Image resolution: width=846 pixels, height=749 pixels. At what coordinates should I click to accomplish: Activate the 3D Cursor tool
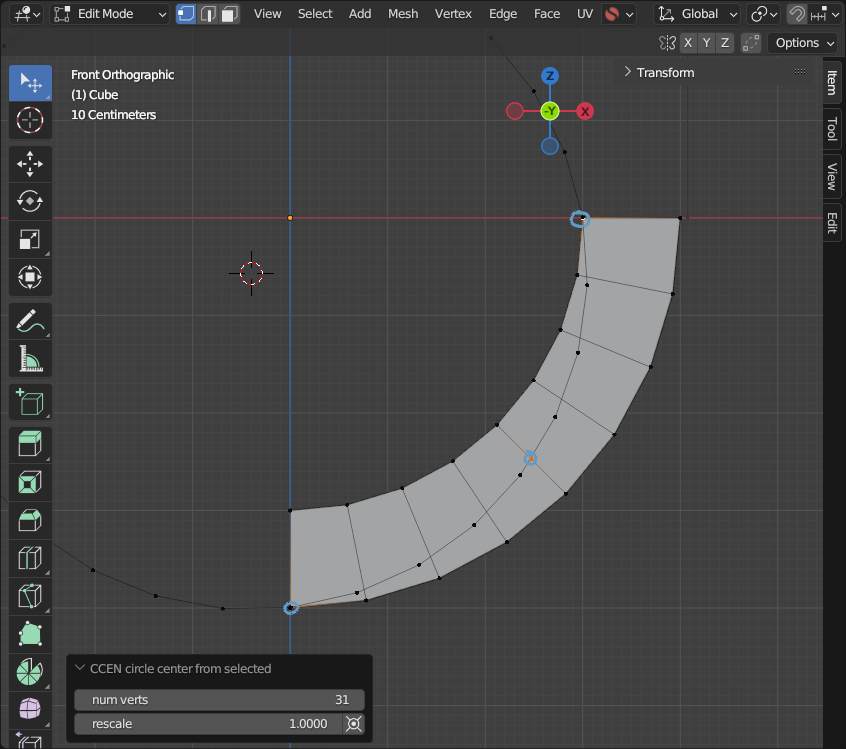(x=30, y=120)
